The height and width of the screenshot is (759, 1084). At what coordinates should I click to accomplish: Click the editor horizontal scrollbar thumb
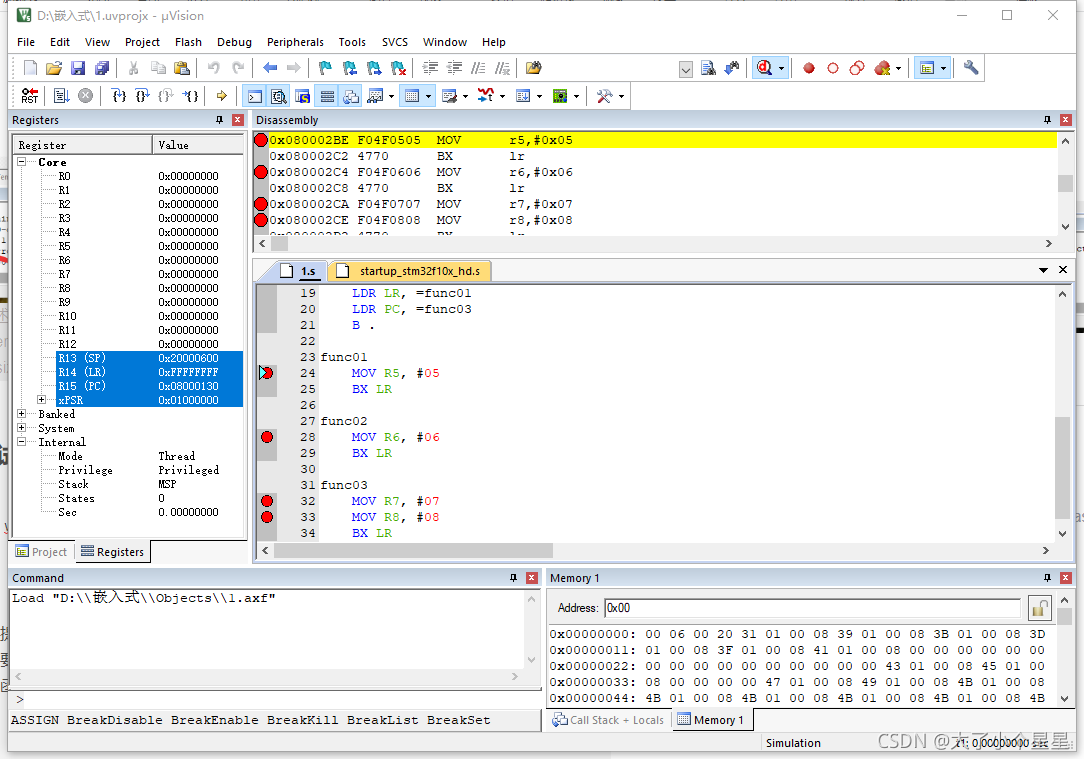point(413,551)
